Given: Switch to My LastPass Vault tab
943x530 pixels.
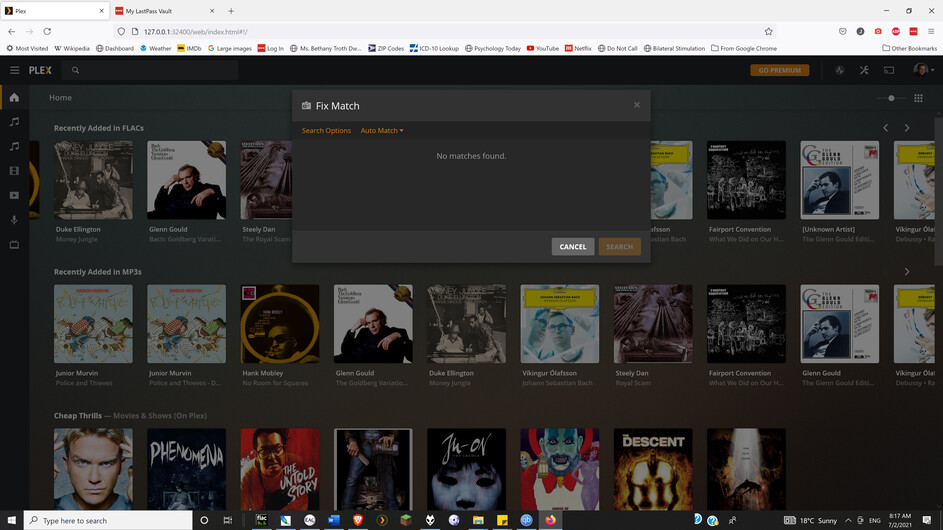Looking at the screenshot, I should click(x=164, y=11).
